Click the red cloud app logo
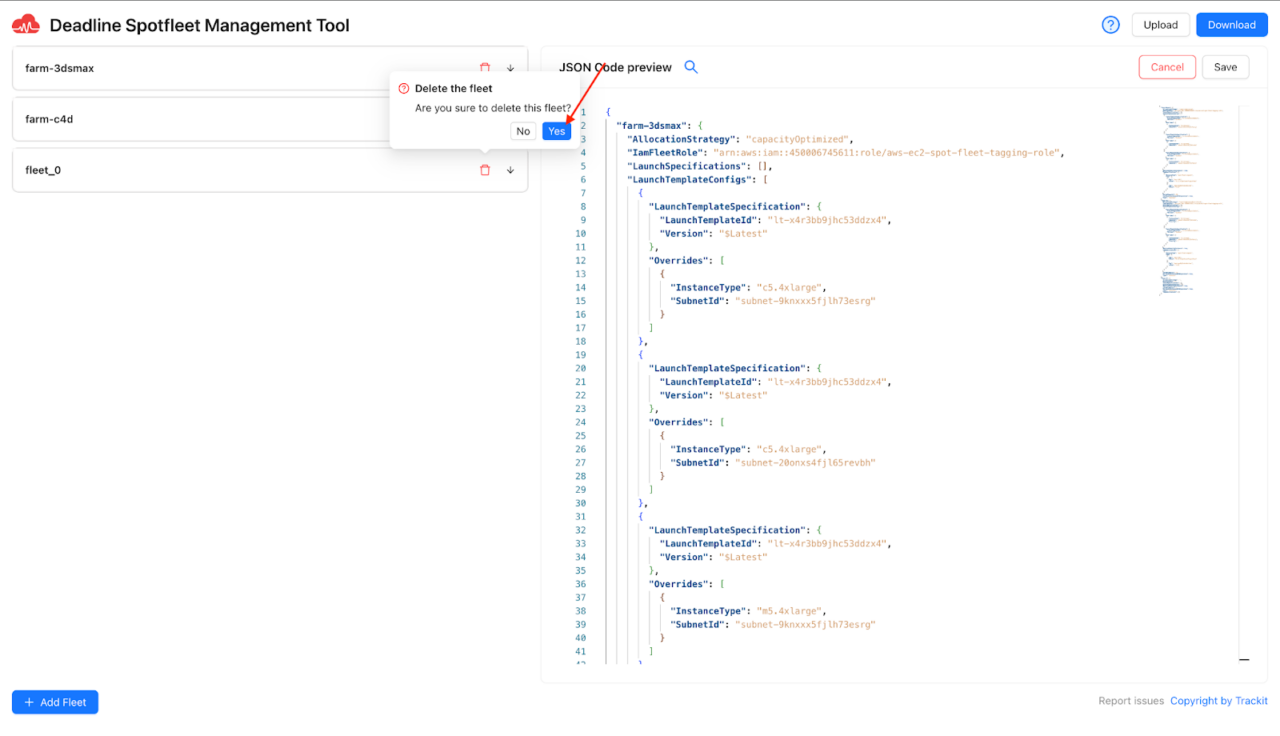 click(25, 25)
